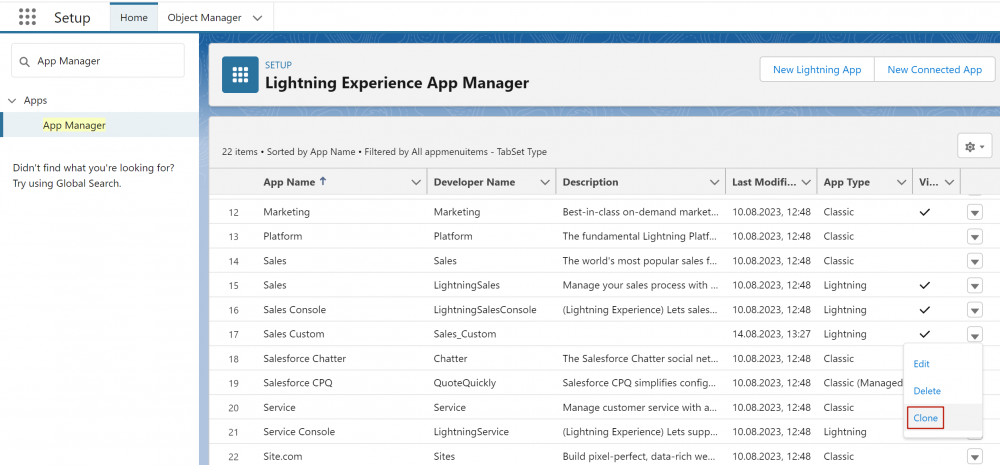Open the App Name column menu chevron

[416, 182]
